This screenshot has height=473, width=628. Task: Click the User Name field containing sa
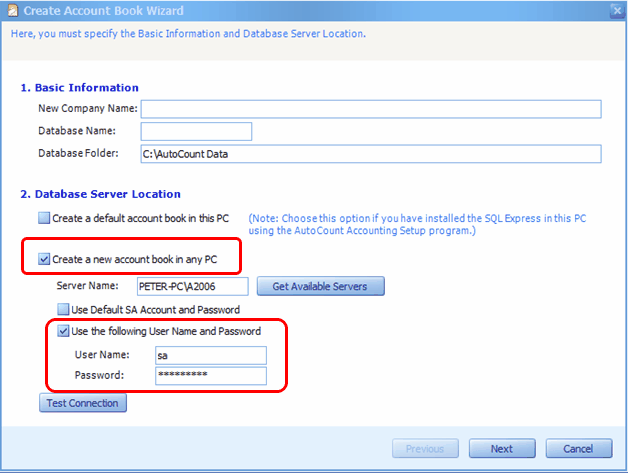click(x=210, y=355)
